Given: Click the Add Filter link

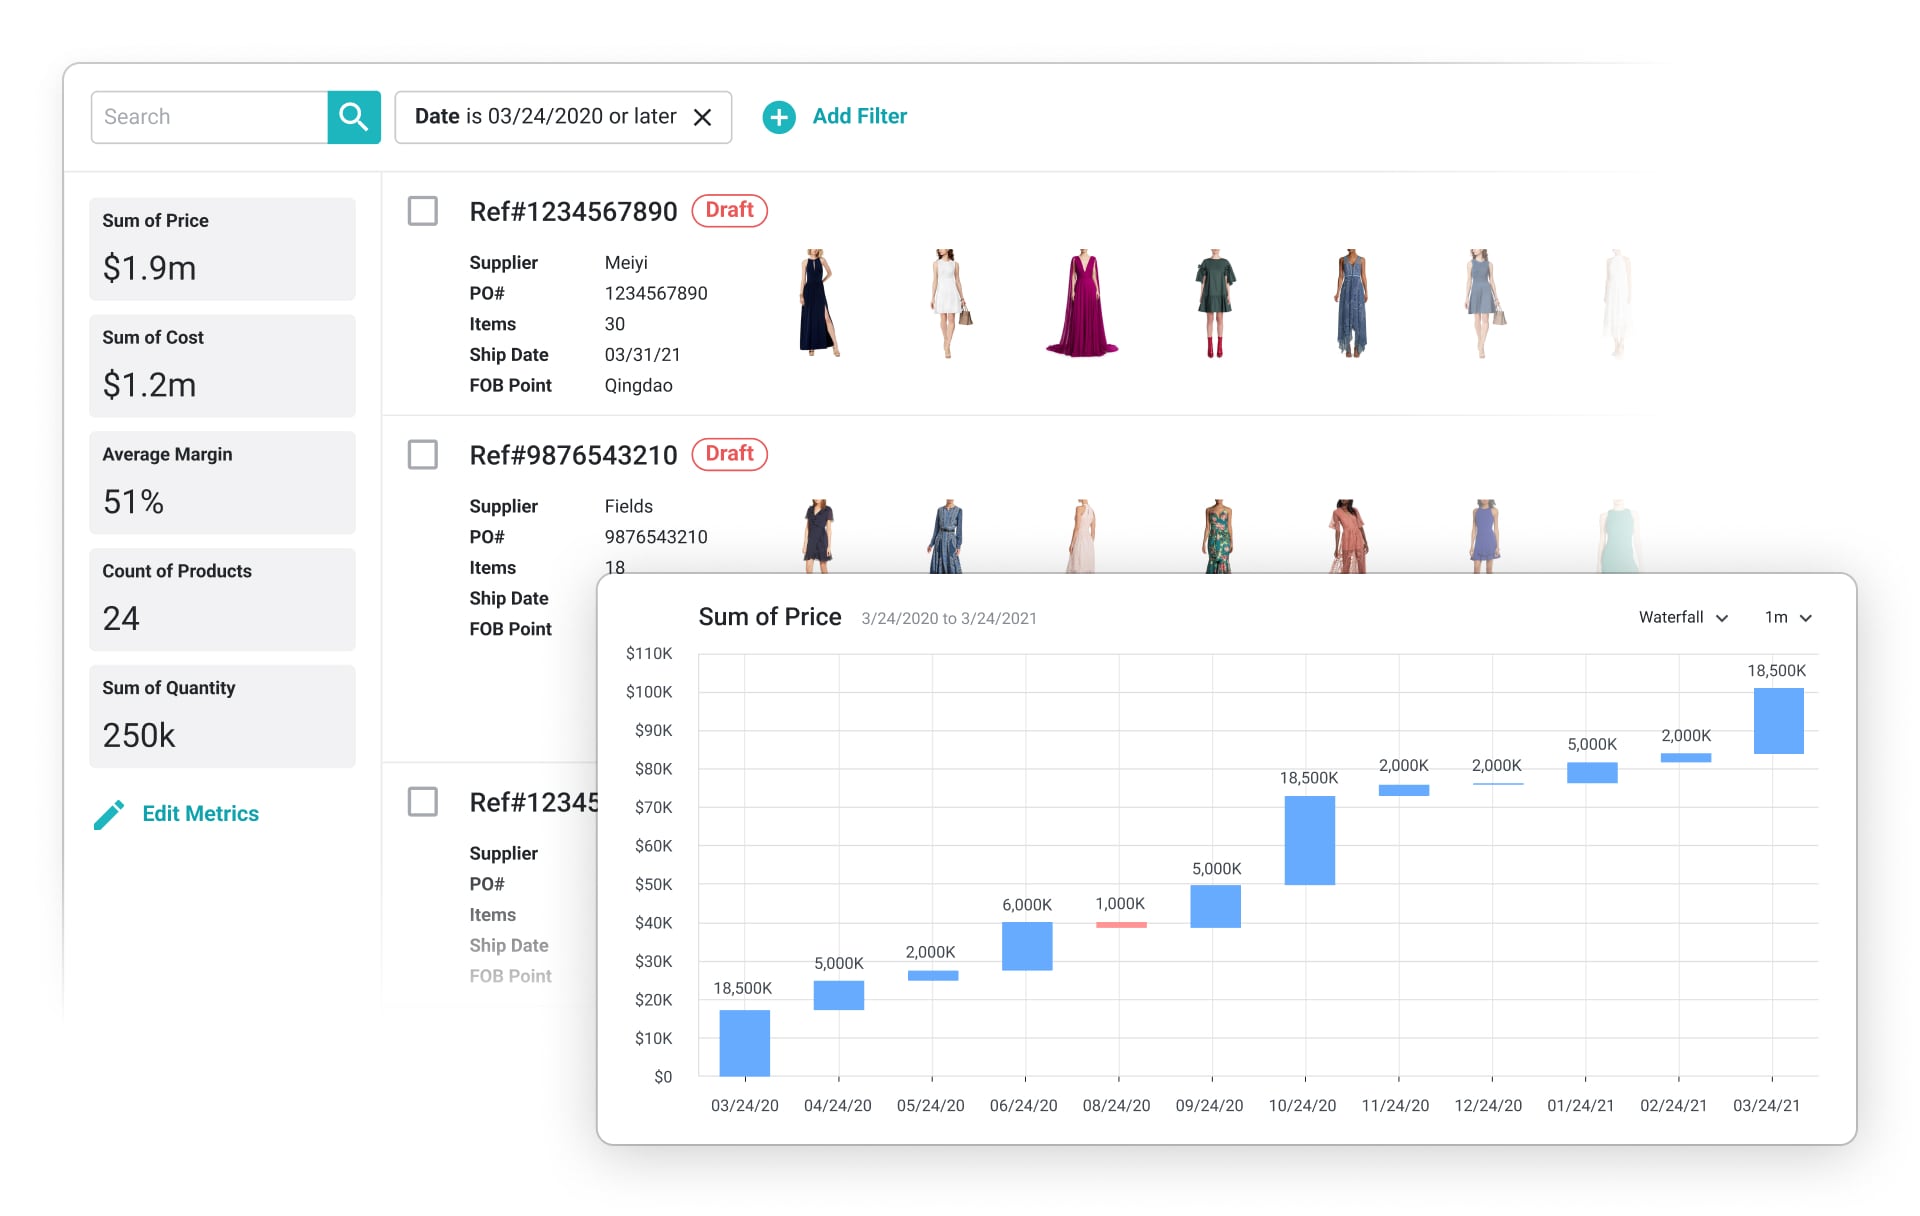Looking at the screenshot, I should (x=859, y=116).
